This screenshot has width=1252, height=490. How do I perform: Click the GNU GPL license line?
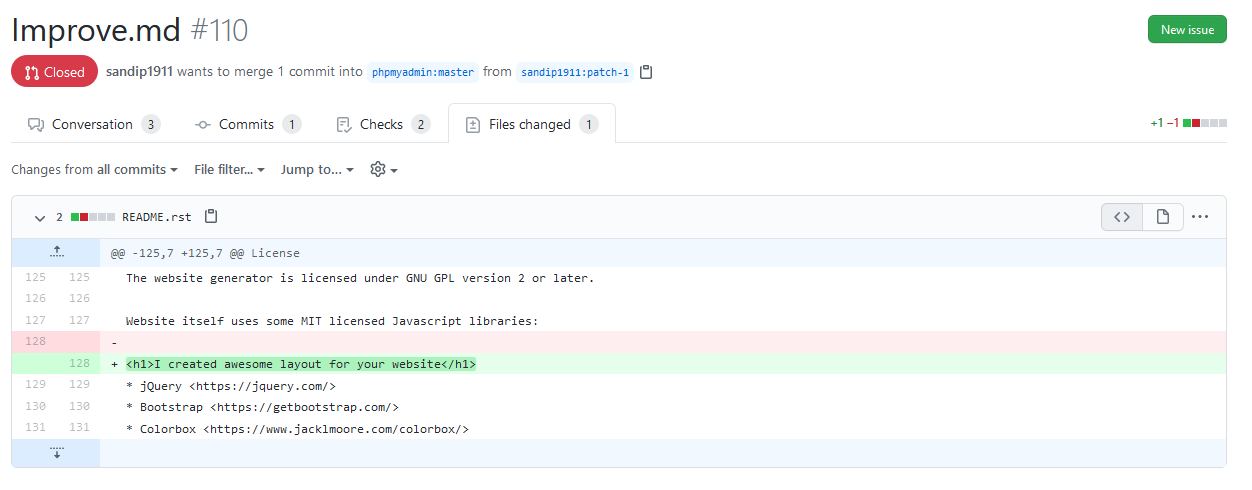(360, 278)
